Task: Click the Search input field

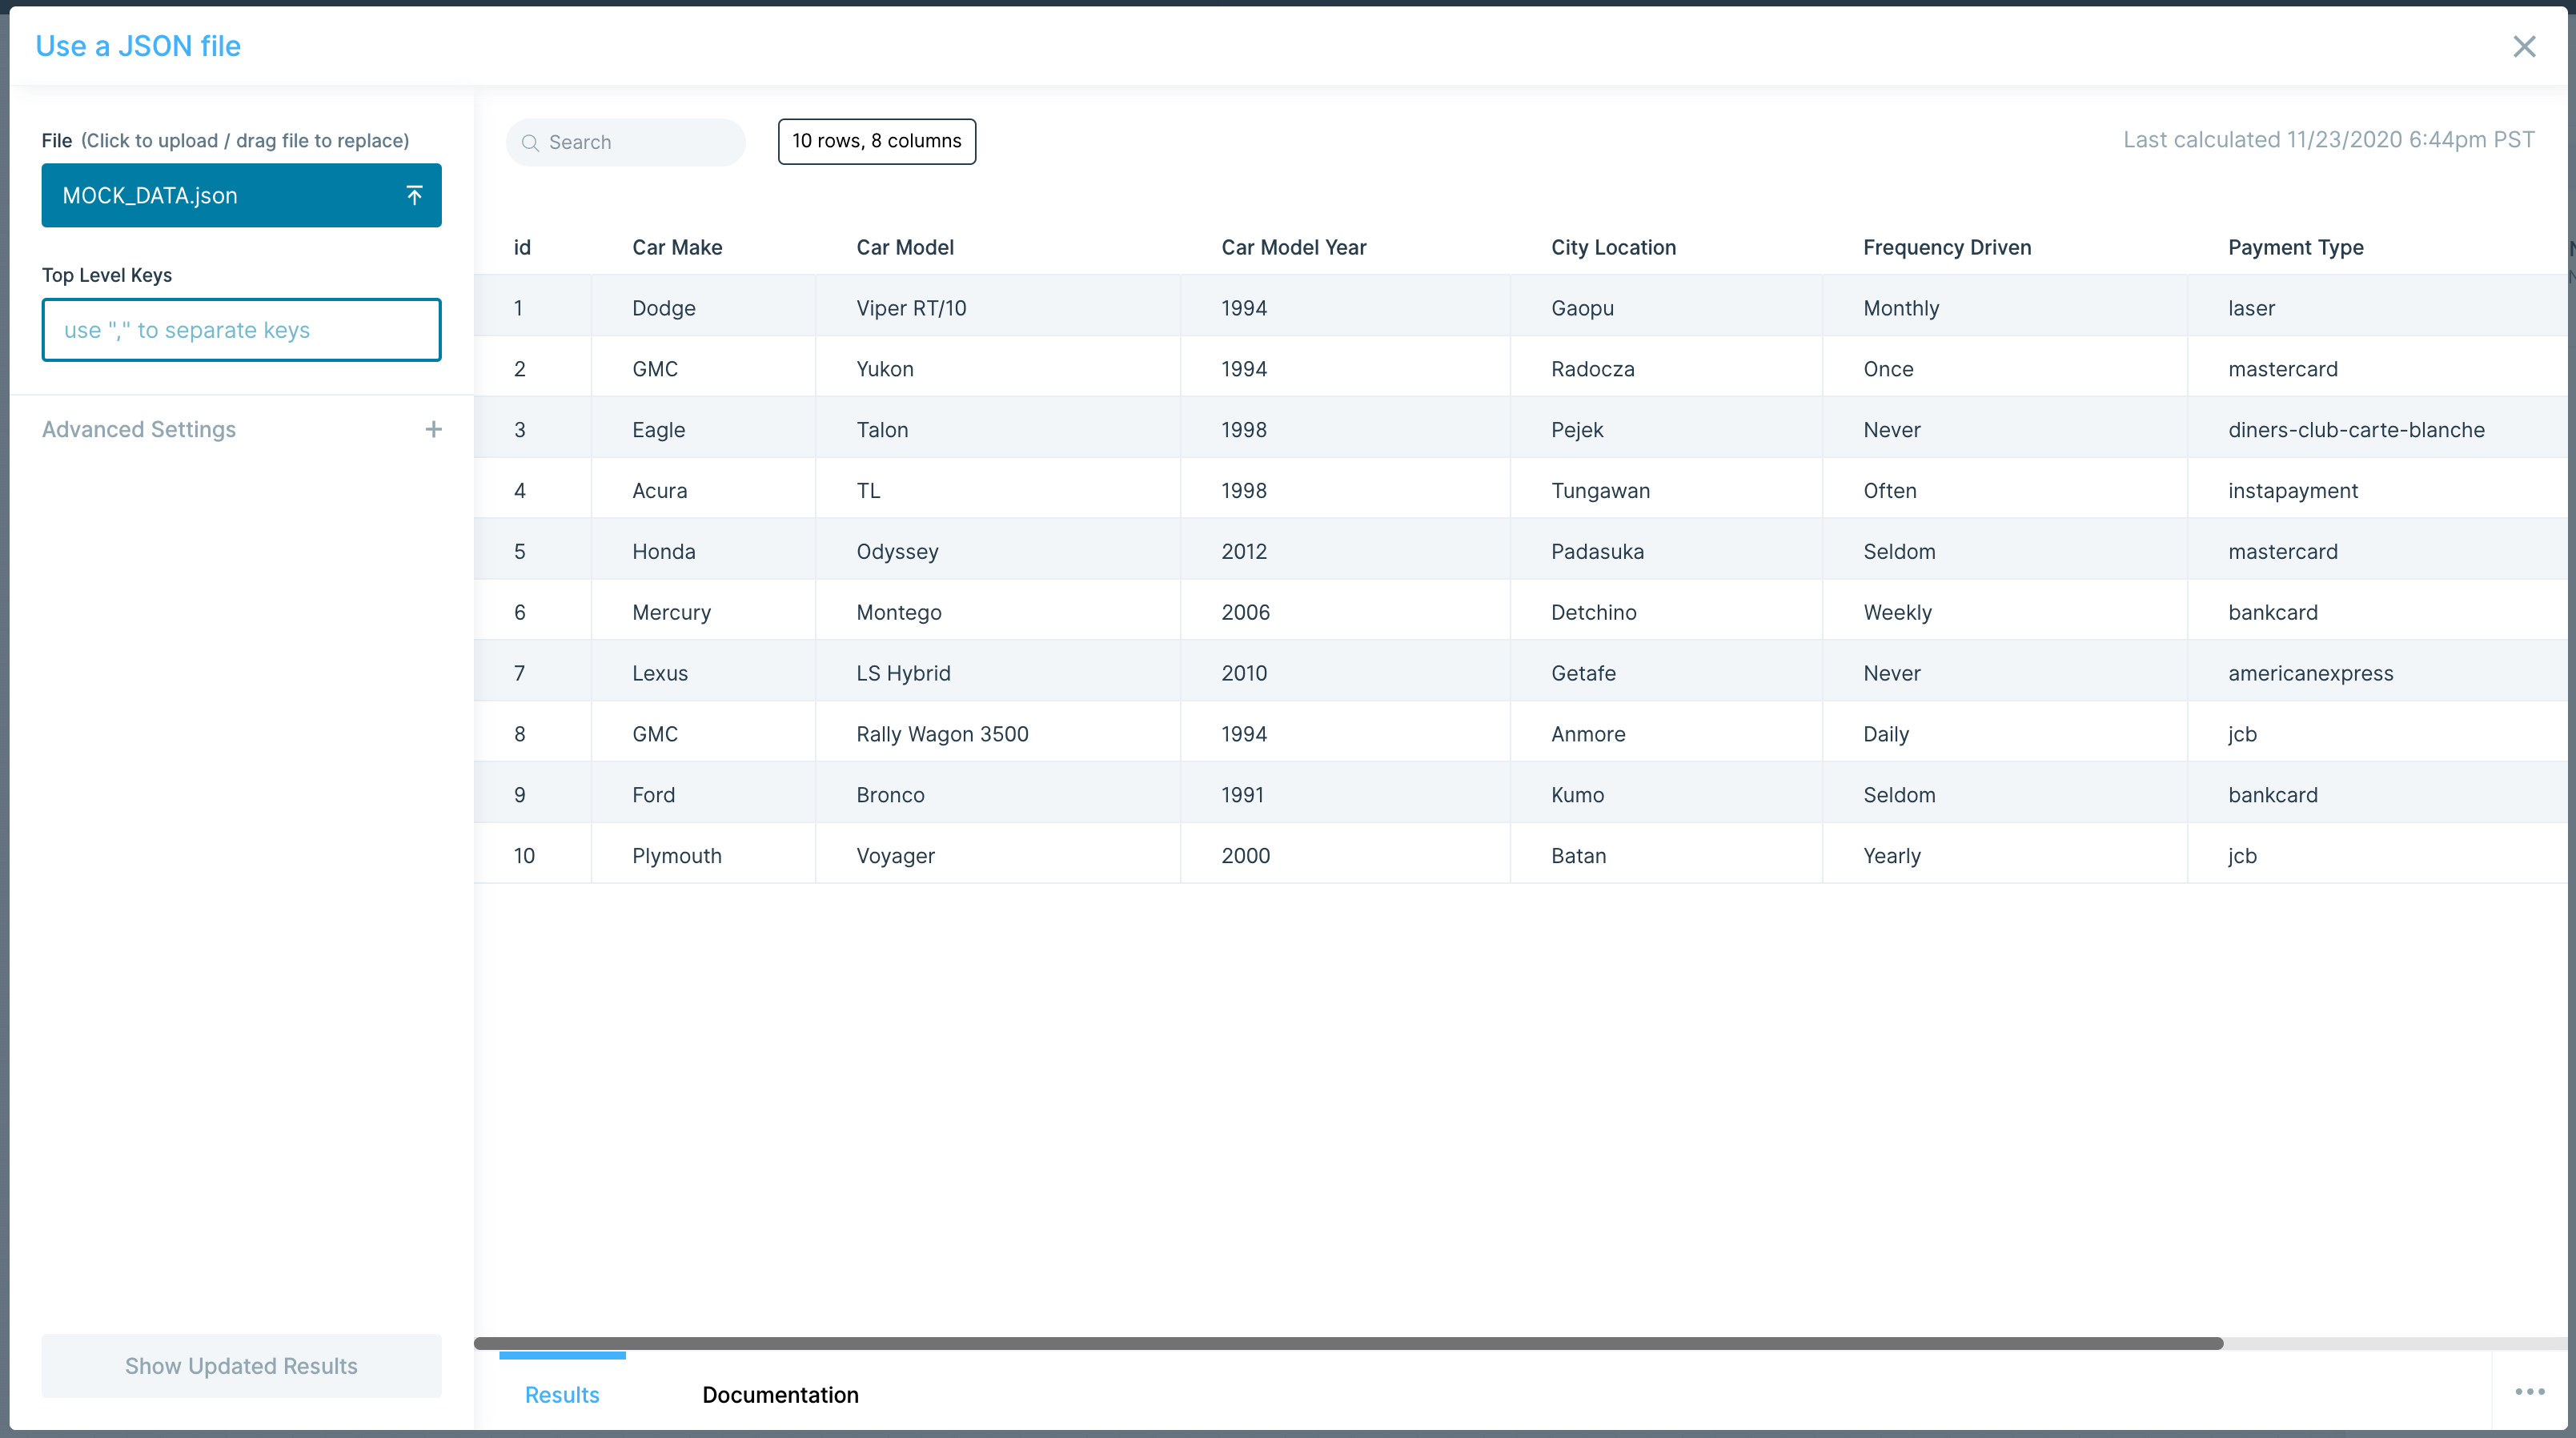Action: click(x=626, y=142)
